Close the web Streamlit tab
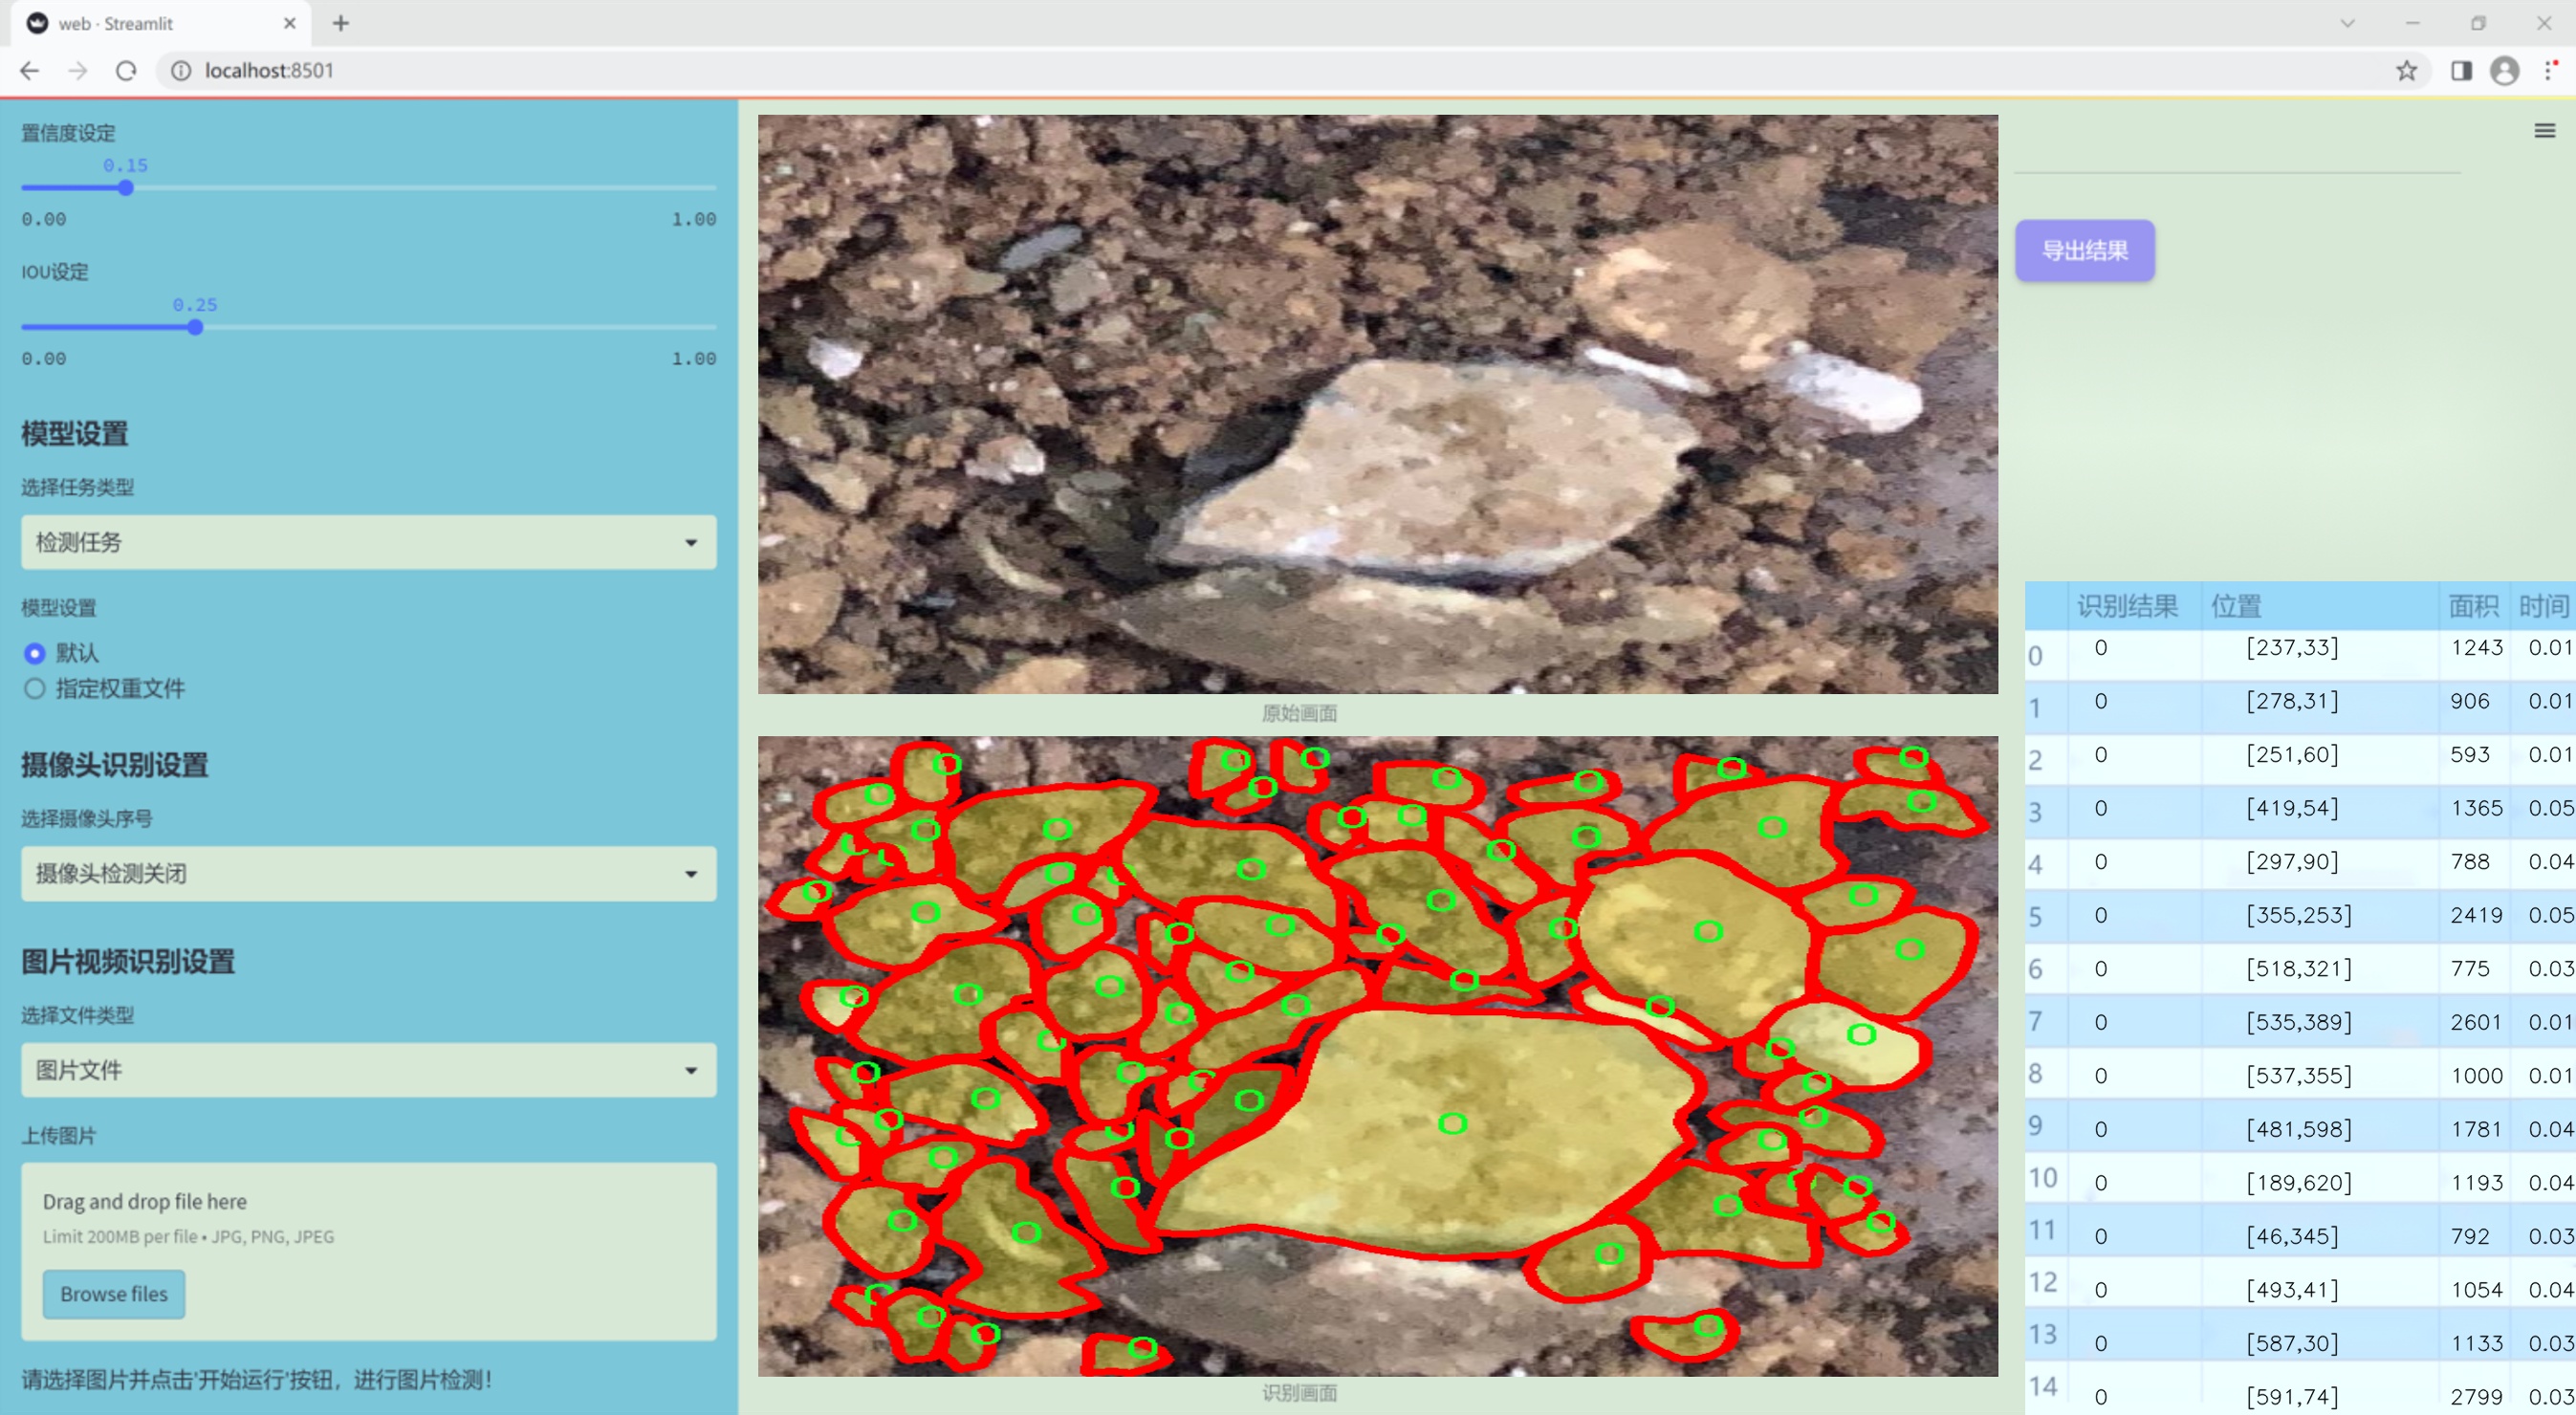2576x1415 pixels. (290, 23)
